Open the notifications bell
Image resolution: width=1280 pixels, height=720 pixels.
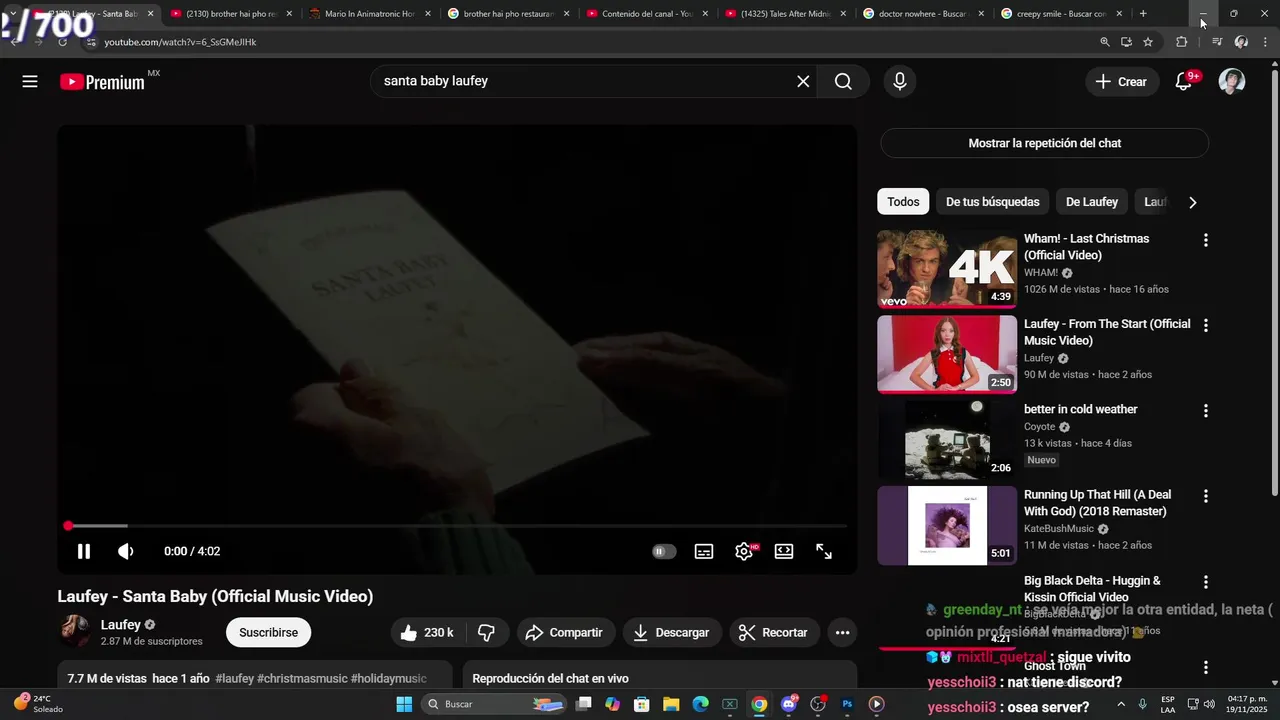1184,82
